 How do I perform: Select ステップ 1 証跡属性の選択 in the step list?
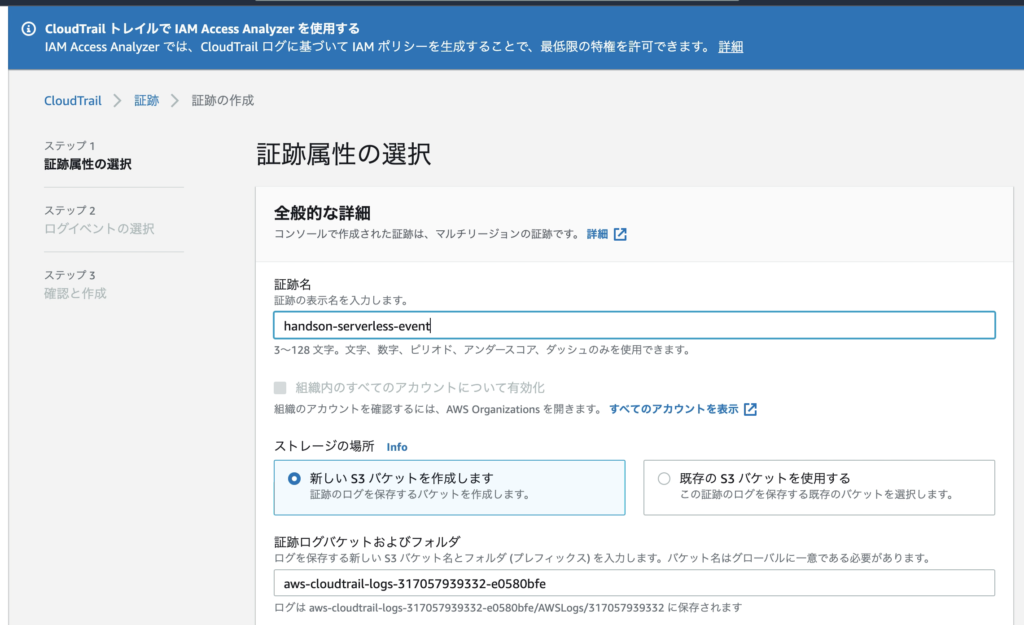tap(88, 155)
